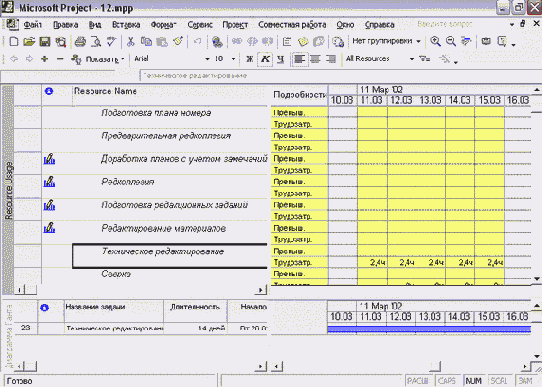Click the Print icon in toolbar
Image resolution: width=542 pixels, height=387 pixels.
80,42
